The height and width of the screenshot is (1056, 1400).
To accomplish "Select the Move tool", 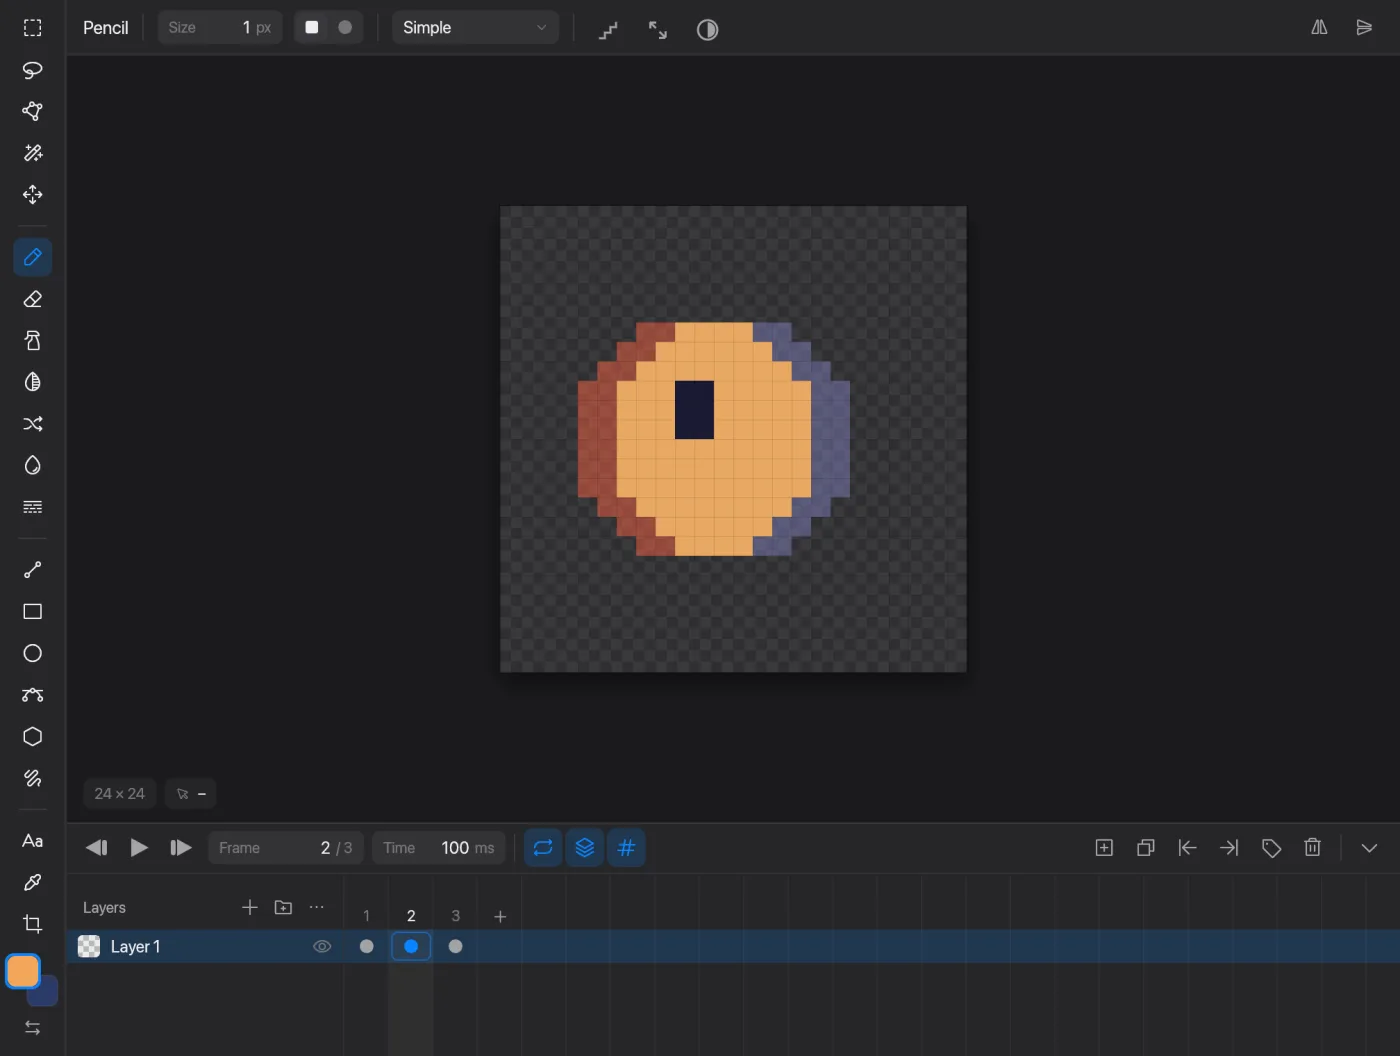I will tap(33, 194).
